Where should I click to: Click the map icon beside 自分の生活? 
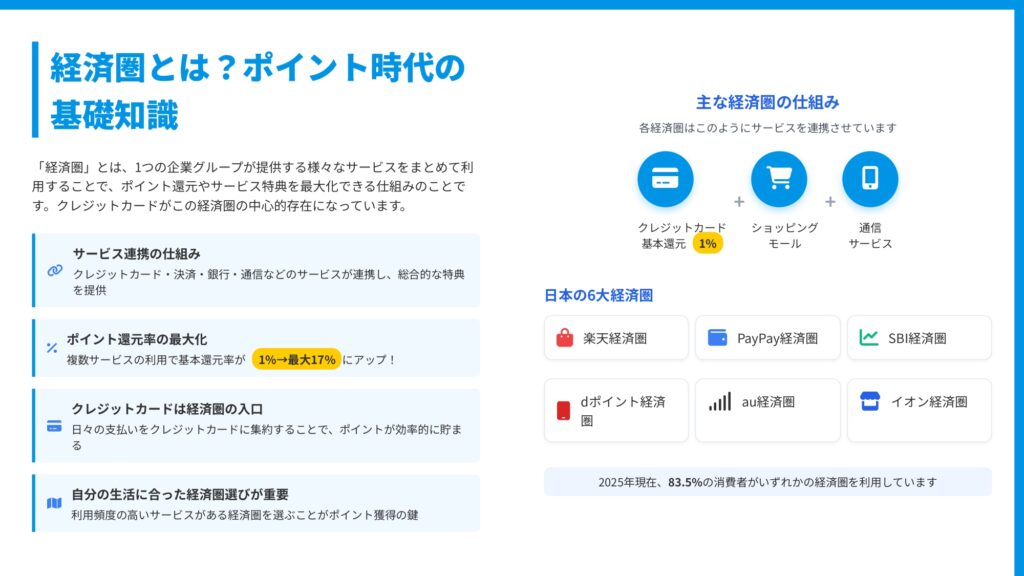coord(54,503)
